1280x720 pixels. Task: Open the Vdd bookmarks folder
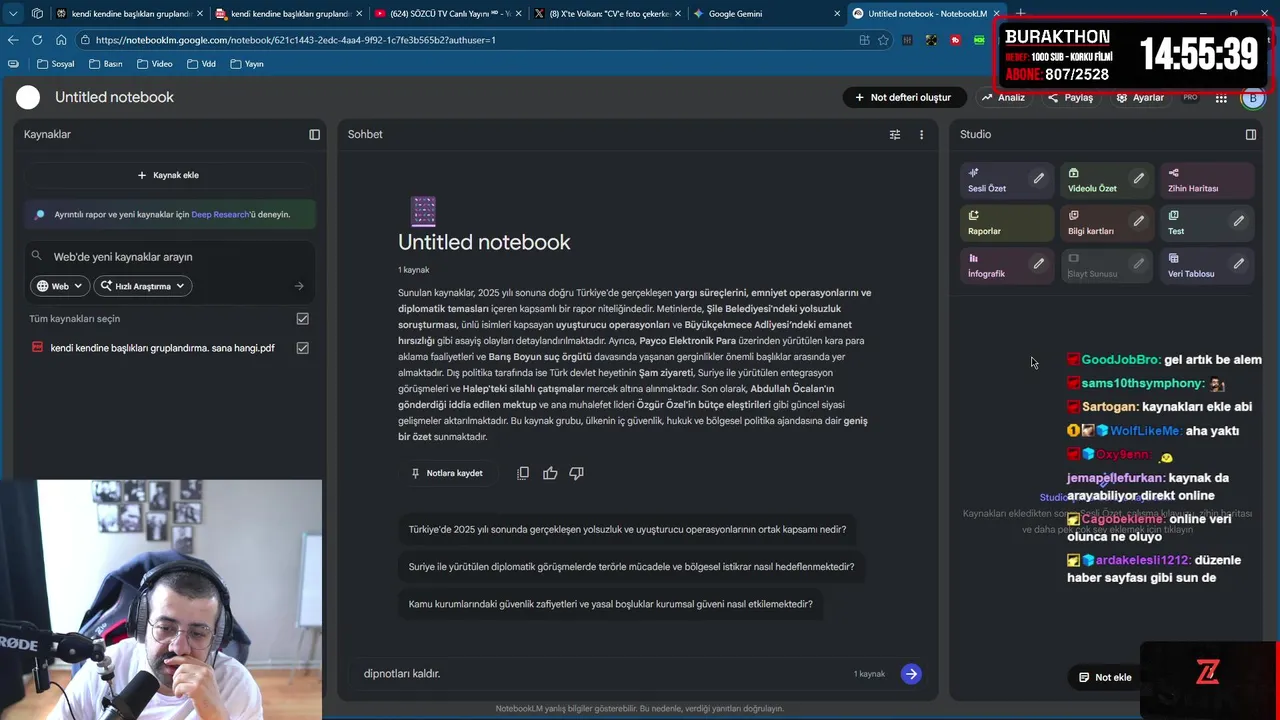(200, 64)
